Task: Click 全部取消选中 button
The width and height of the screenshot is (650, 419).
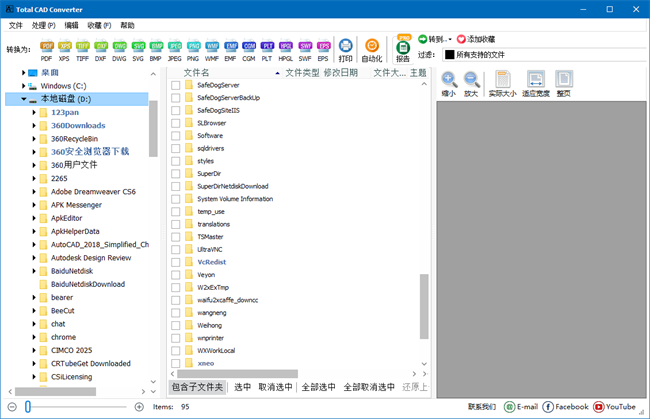Action: click(369, 387)
